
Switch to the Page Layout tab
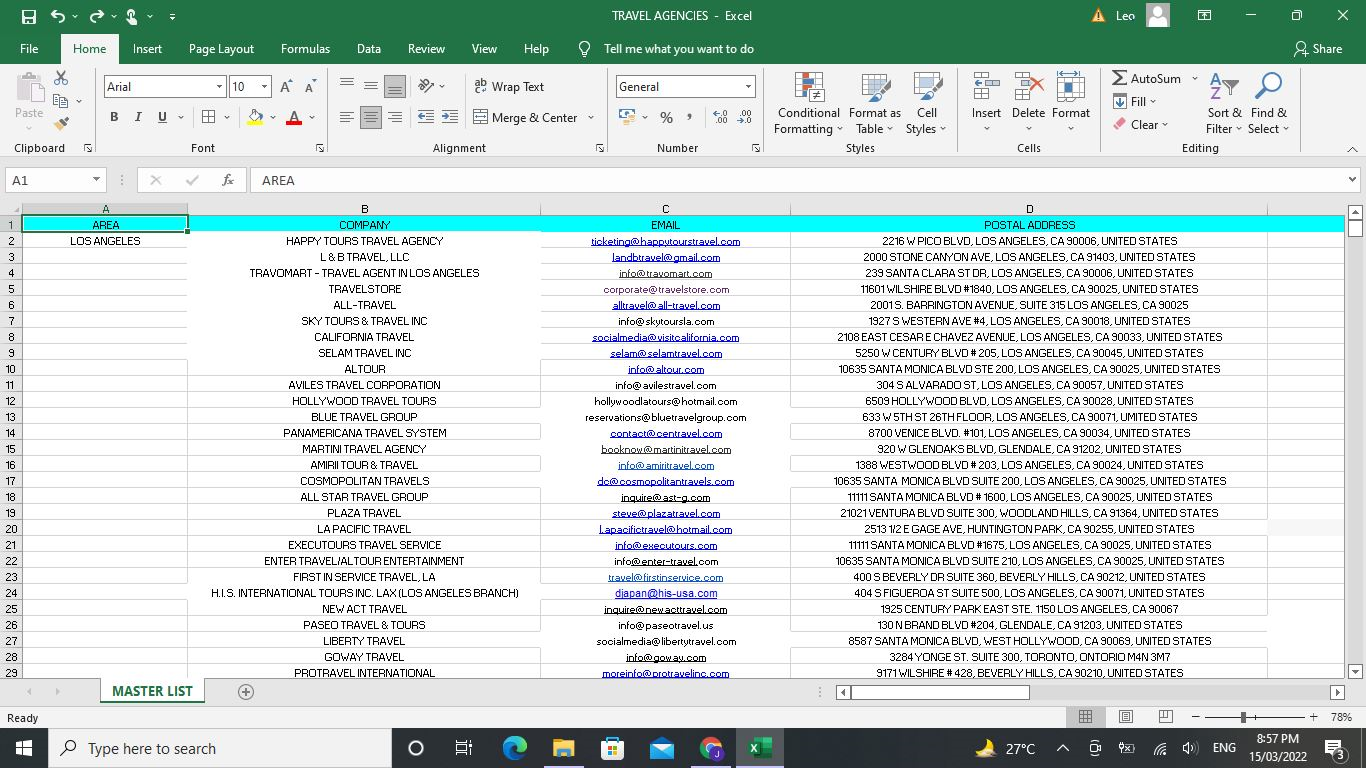click(x=221, y=48)
